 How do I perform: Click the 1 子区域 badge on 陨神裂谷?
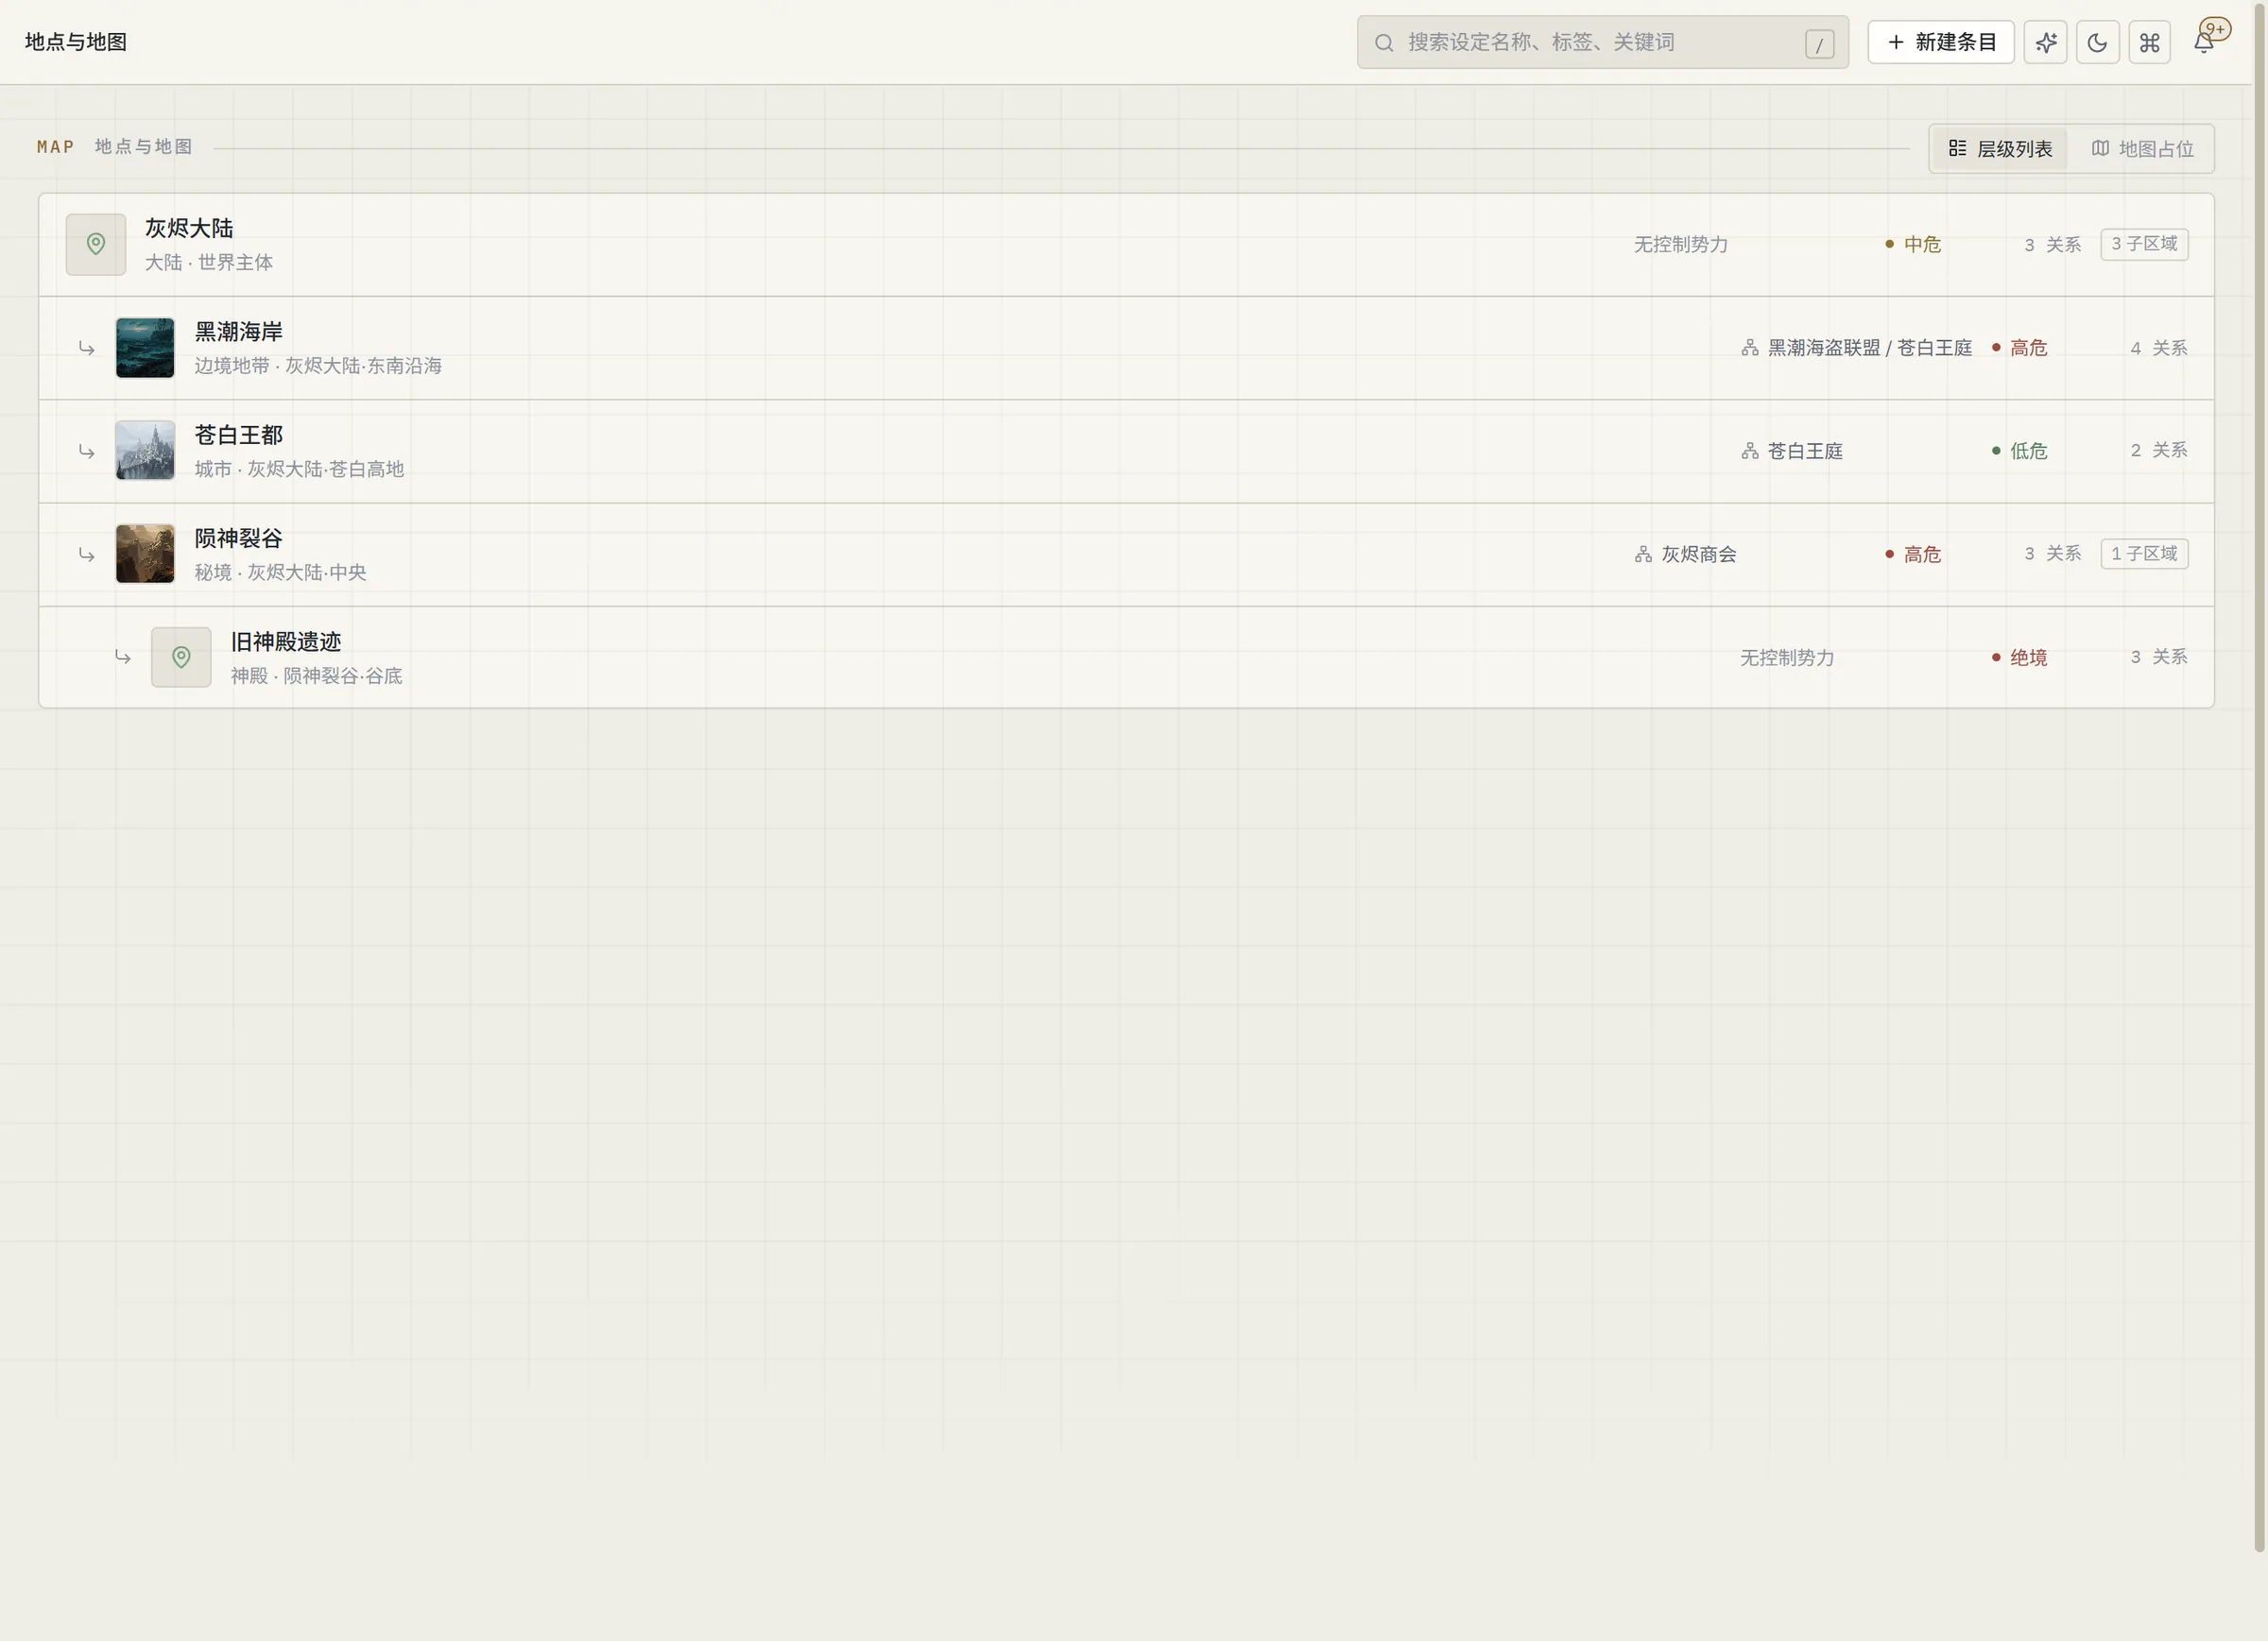click(x=2144, y=553)
